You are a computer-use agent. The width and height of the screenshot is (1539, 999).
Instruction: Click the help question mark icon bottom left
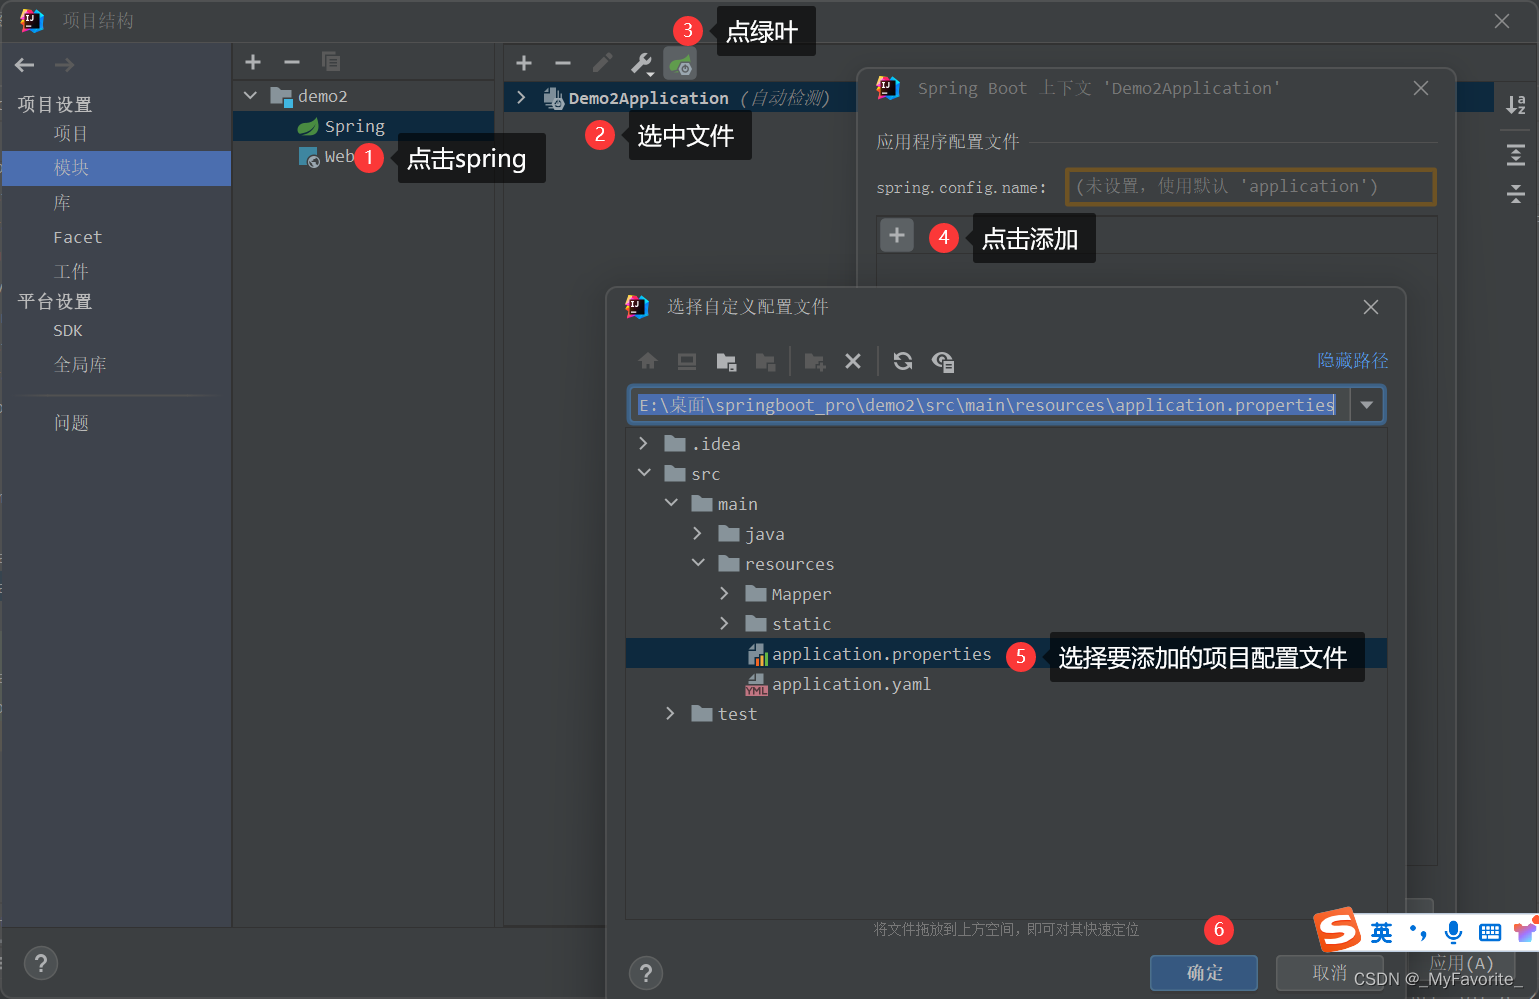tap(40, 963)
